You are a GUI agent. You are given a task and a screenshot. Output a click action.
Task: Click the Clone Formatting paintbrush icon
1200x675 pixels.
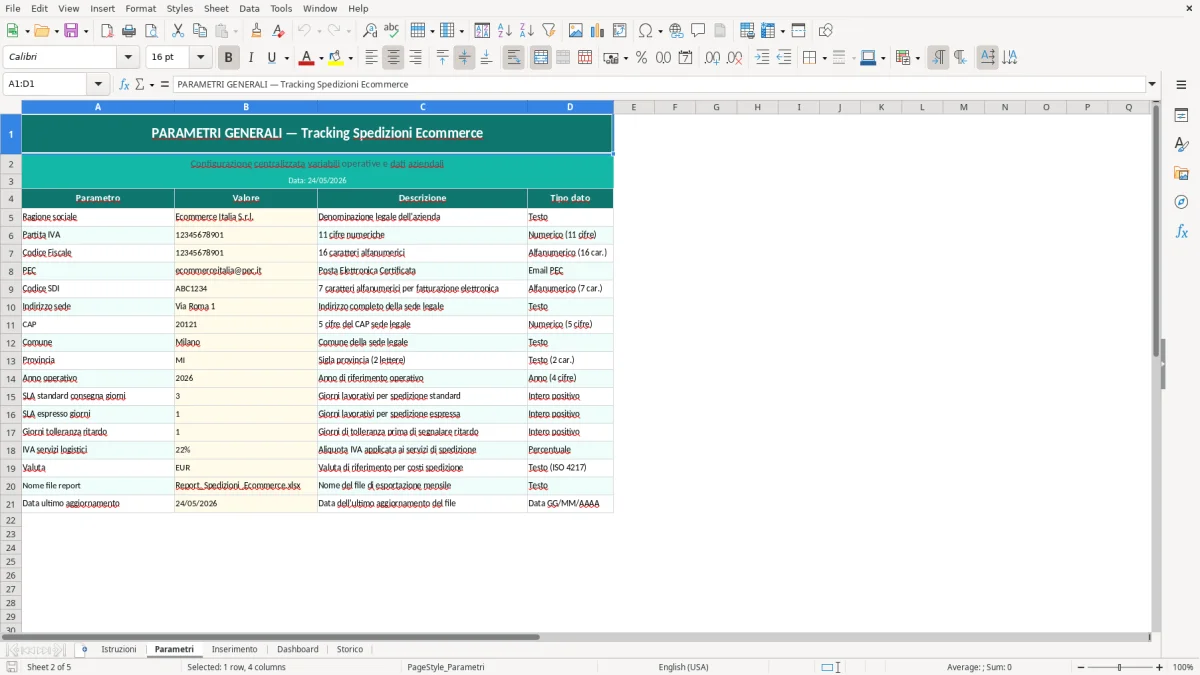[256, 31]
